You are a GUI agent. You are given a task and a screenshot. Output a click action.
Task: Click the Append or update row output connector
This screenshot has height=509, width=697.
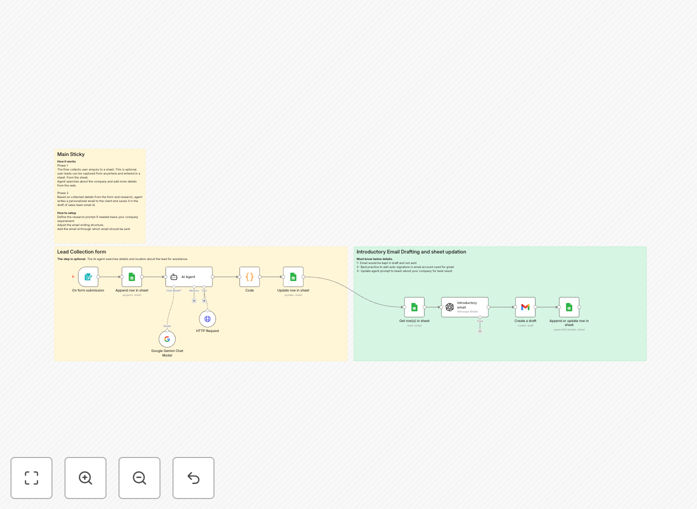[580, 307]
